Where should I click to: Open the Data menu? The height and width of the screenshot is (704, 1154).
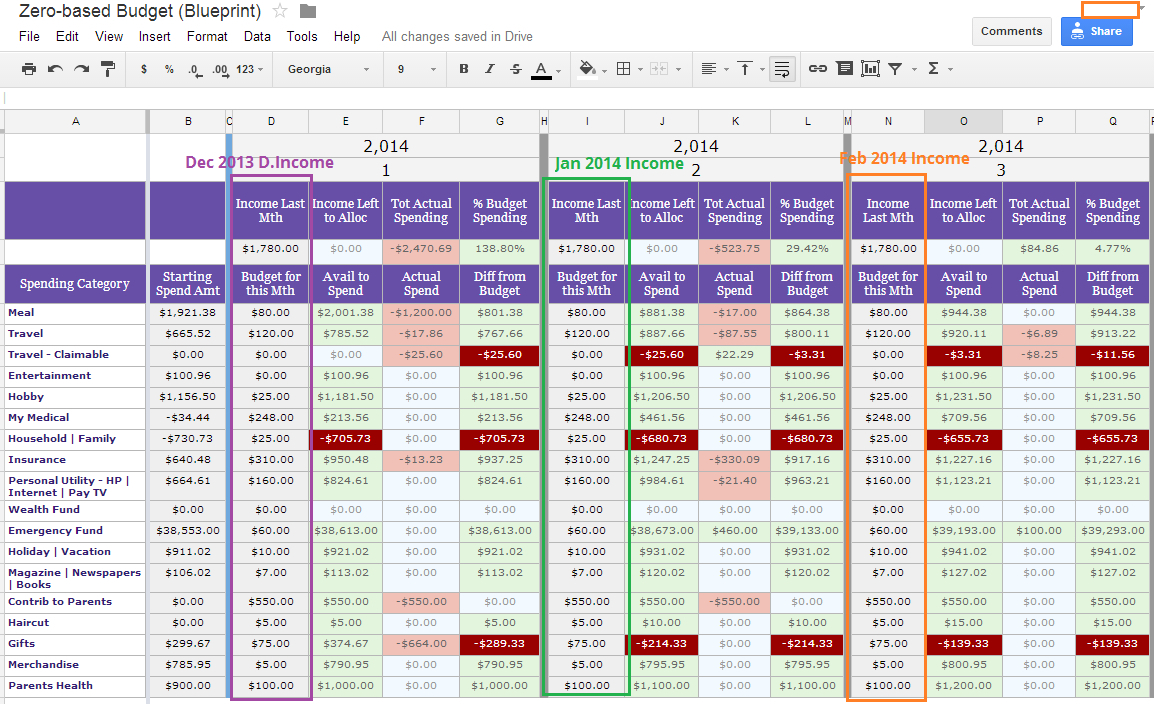pos(257,36)
